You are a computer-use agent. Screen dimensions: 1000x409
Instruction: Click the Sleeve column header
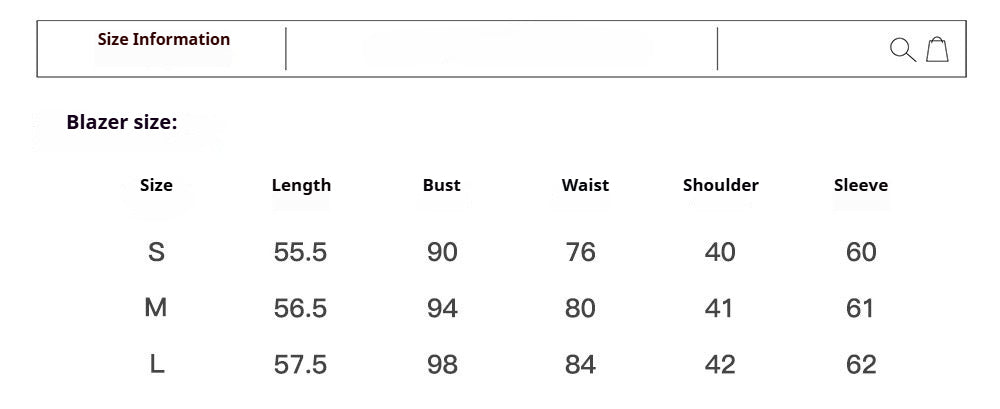coord(861,185)
